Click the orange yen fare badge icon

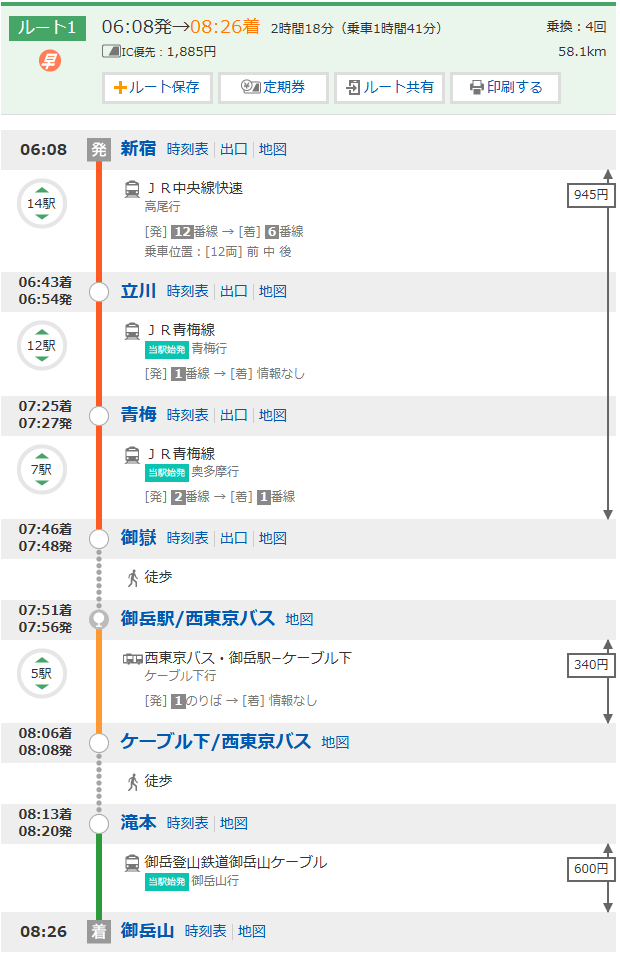pyautogui.click(x=49, y=61)
